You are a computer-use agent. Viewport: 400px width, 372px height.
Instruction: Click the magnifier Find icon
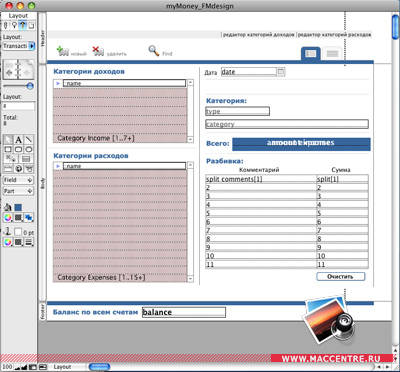pyautogui.click(x=154, y=51)
